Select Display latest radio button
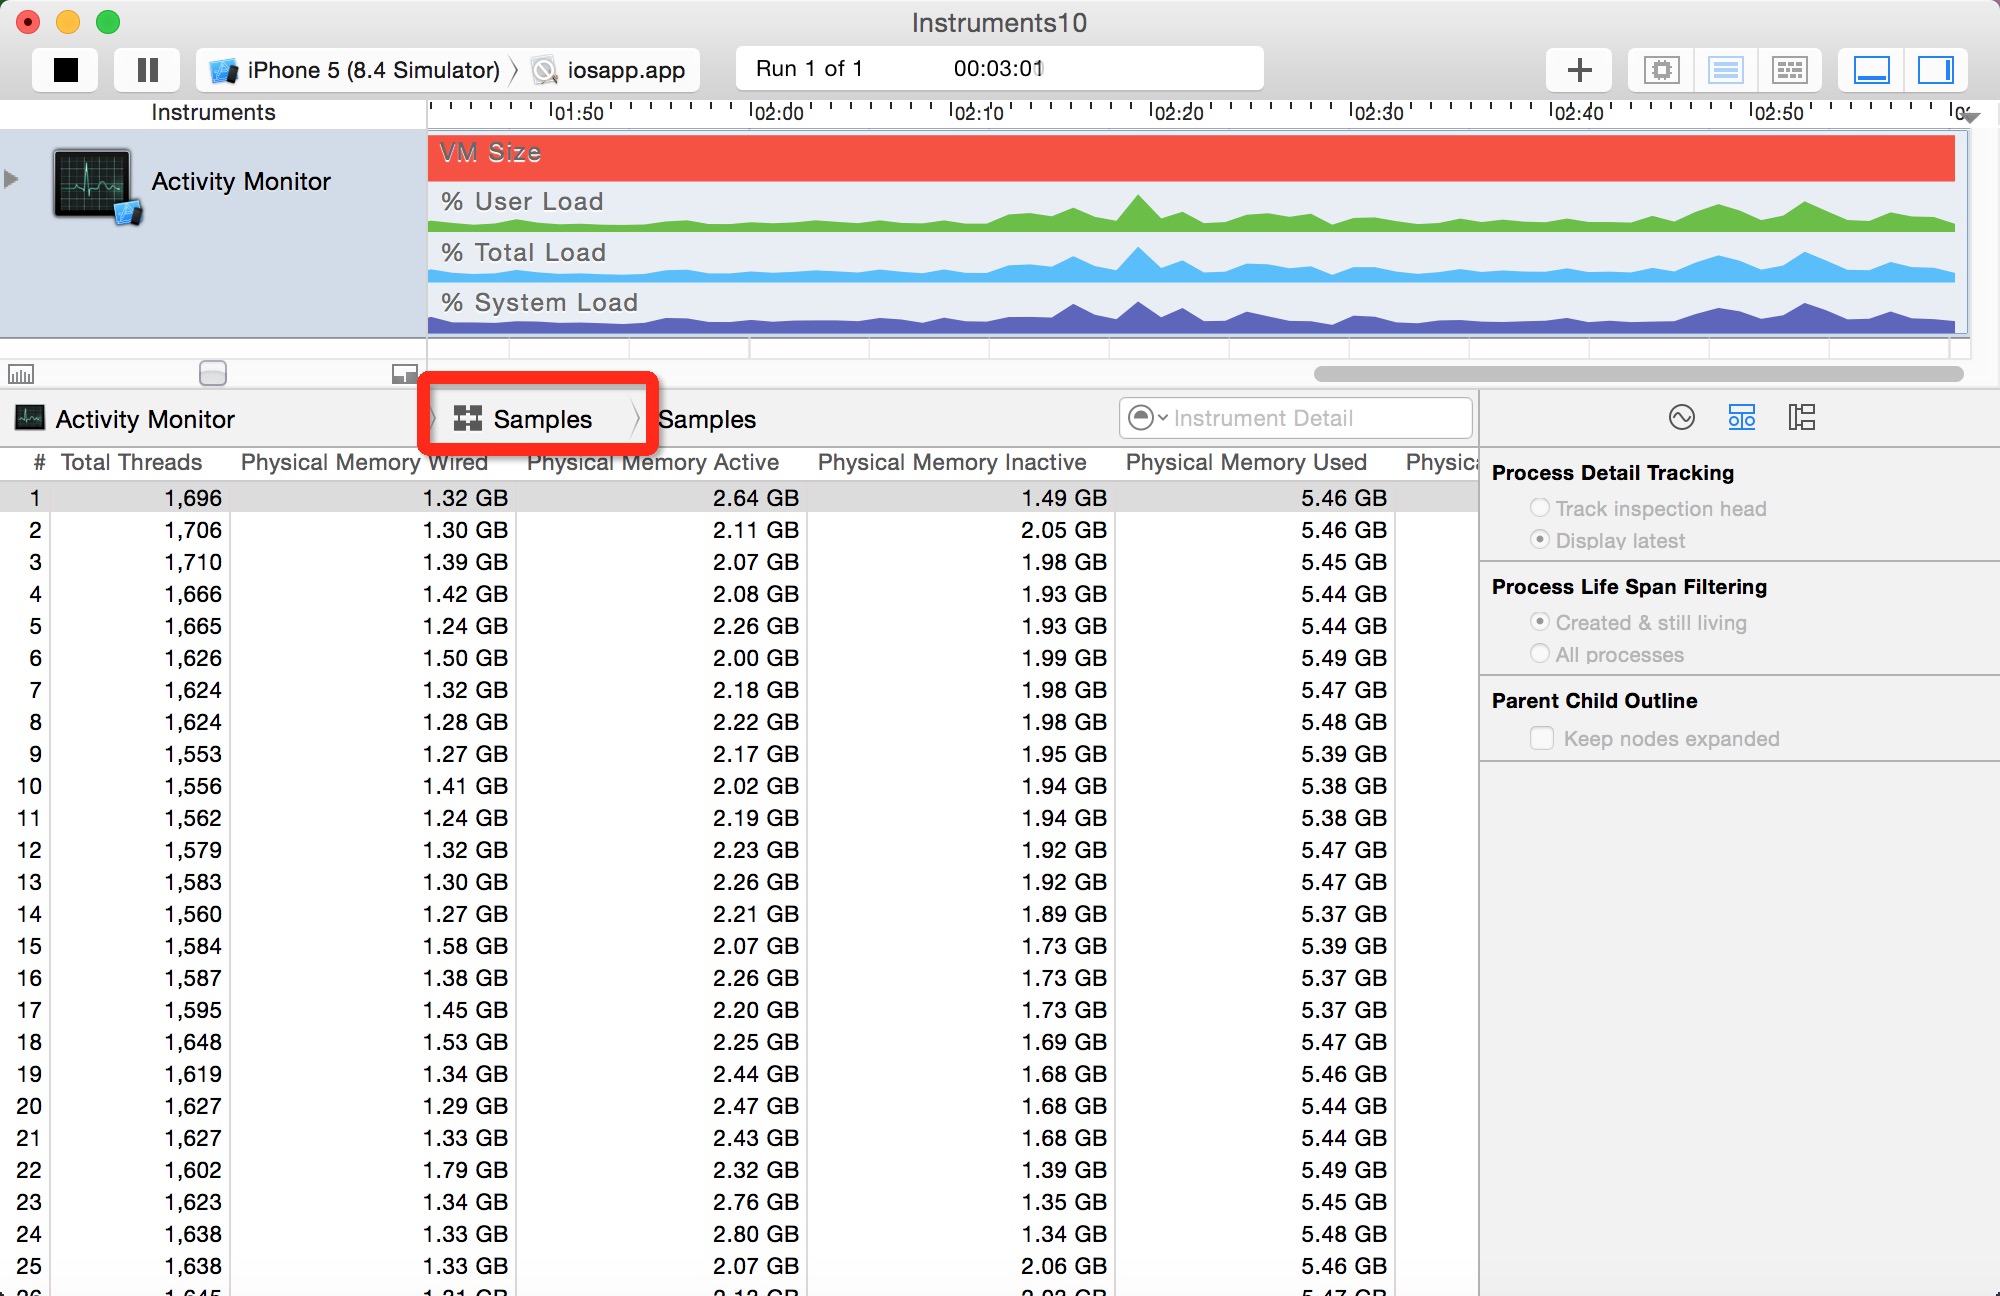The height and width of the screenshot is (1296, 2000). pyautogui.click(x=1540, y=540)
